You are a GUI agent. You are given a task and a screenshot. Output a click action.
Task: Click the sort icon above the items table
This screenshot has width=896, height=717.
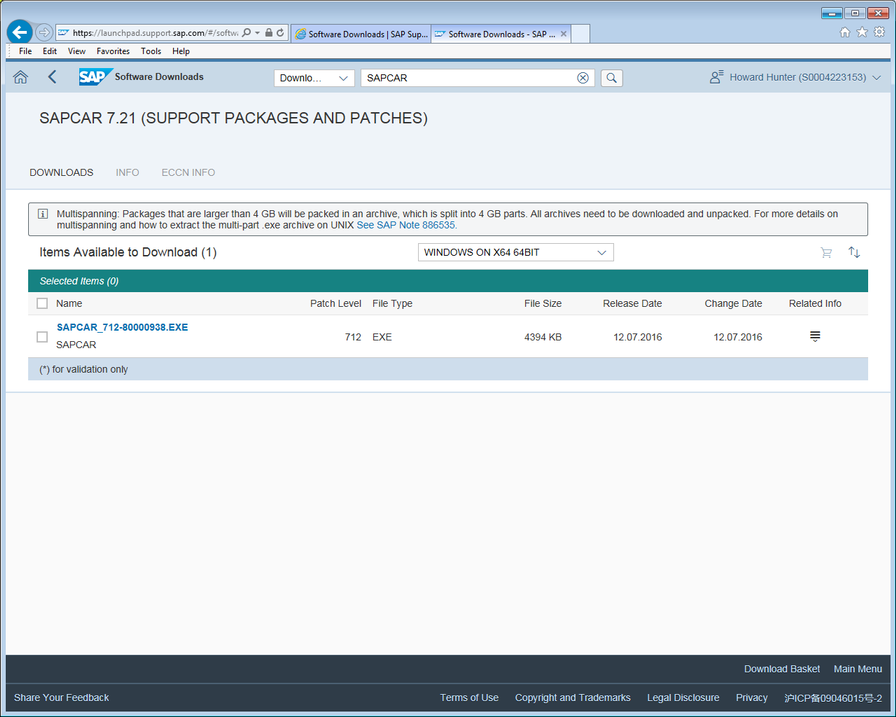tap(855, 252)
